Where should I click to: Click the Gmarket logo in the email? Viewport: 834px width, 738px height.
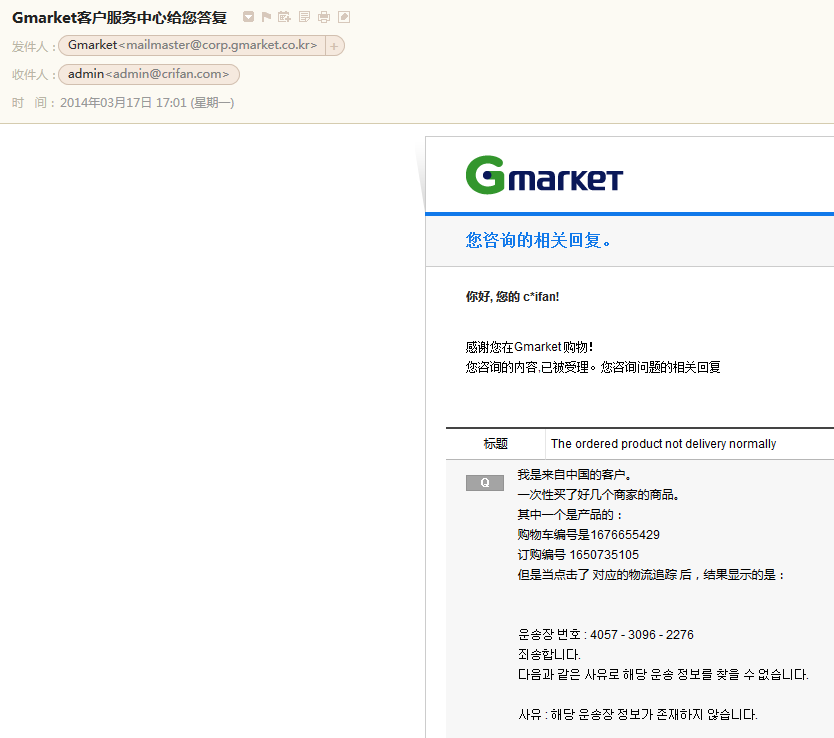click(544, 175)
